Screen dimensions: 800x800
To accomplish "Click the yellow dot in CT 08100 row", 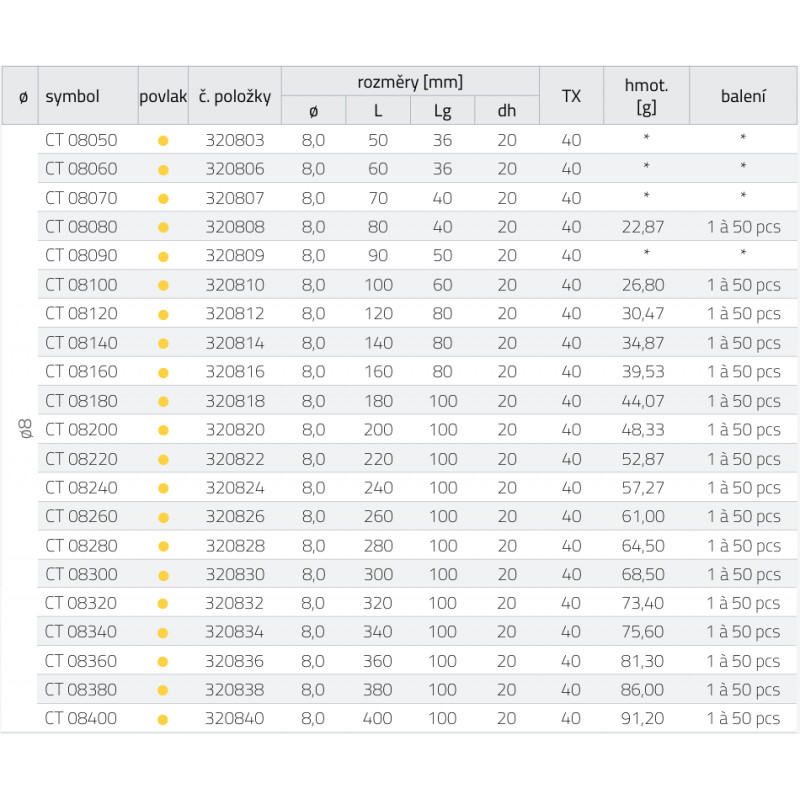I will pyautogui.click(x=163, y=286).
